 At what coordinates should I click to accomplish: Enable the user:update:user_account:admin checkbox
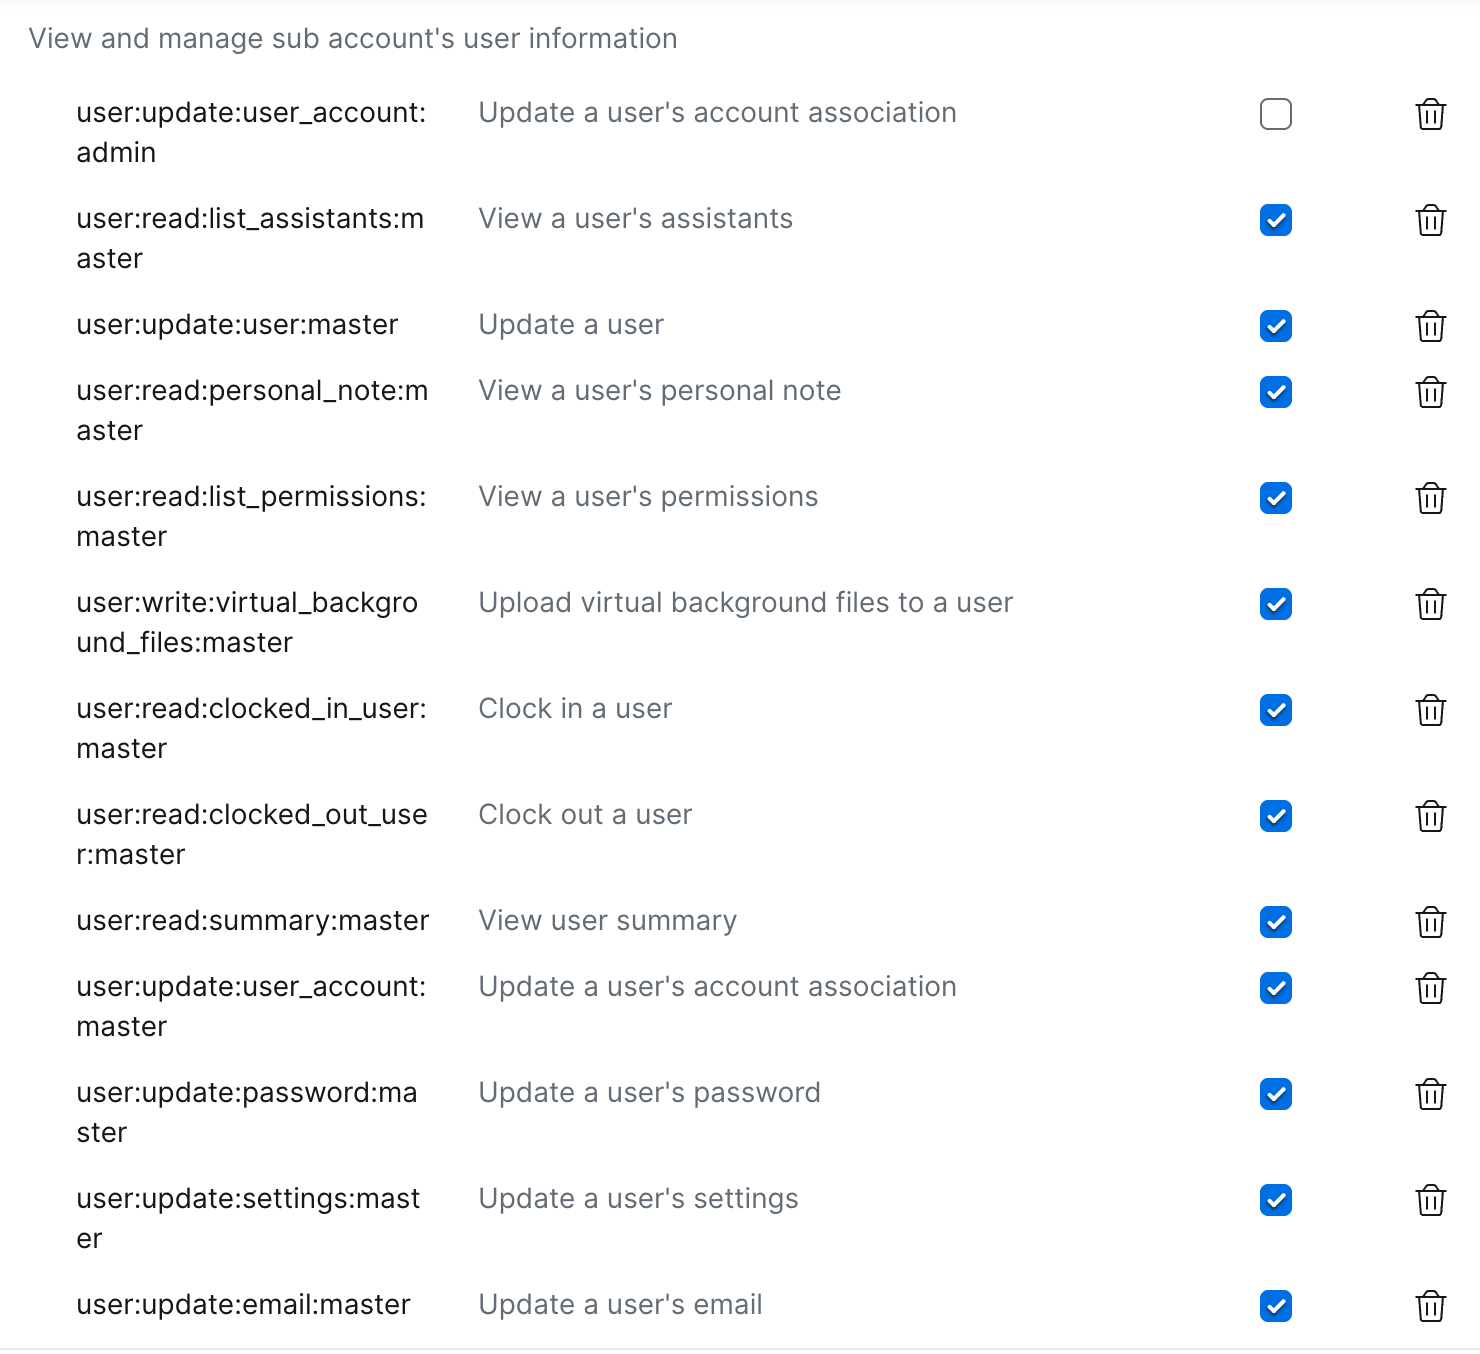point(1276,114)
